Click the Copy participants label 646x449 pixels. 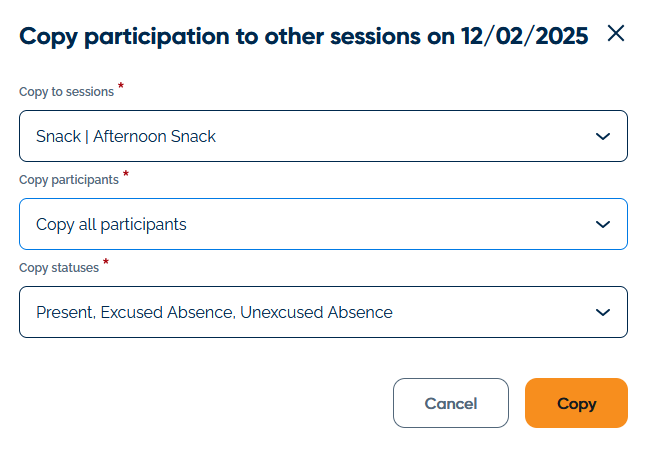pyautogui.click(x=69, y=180)
